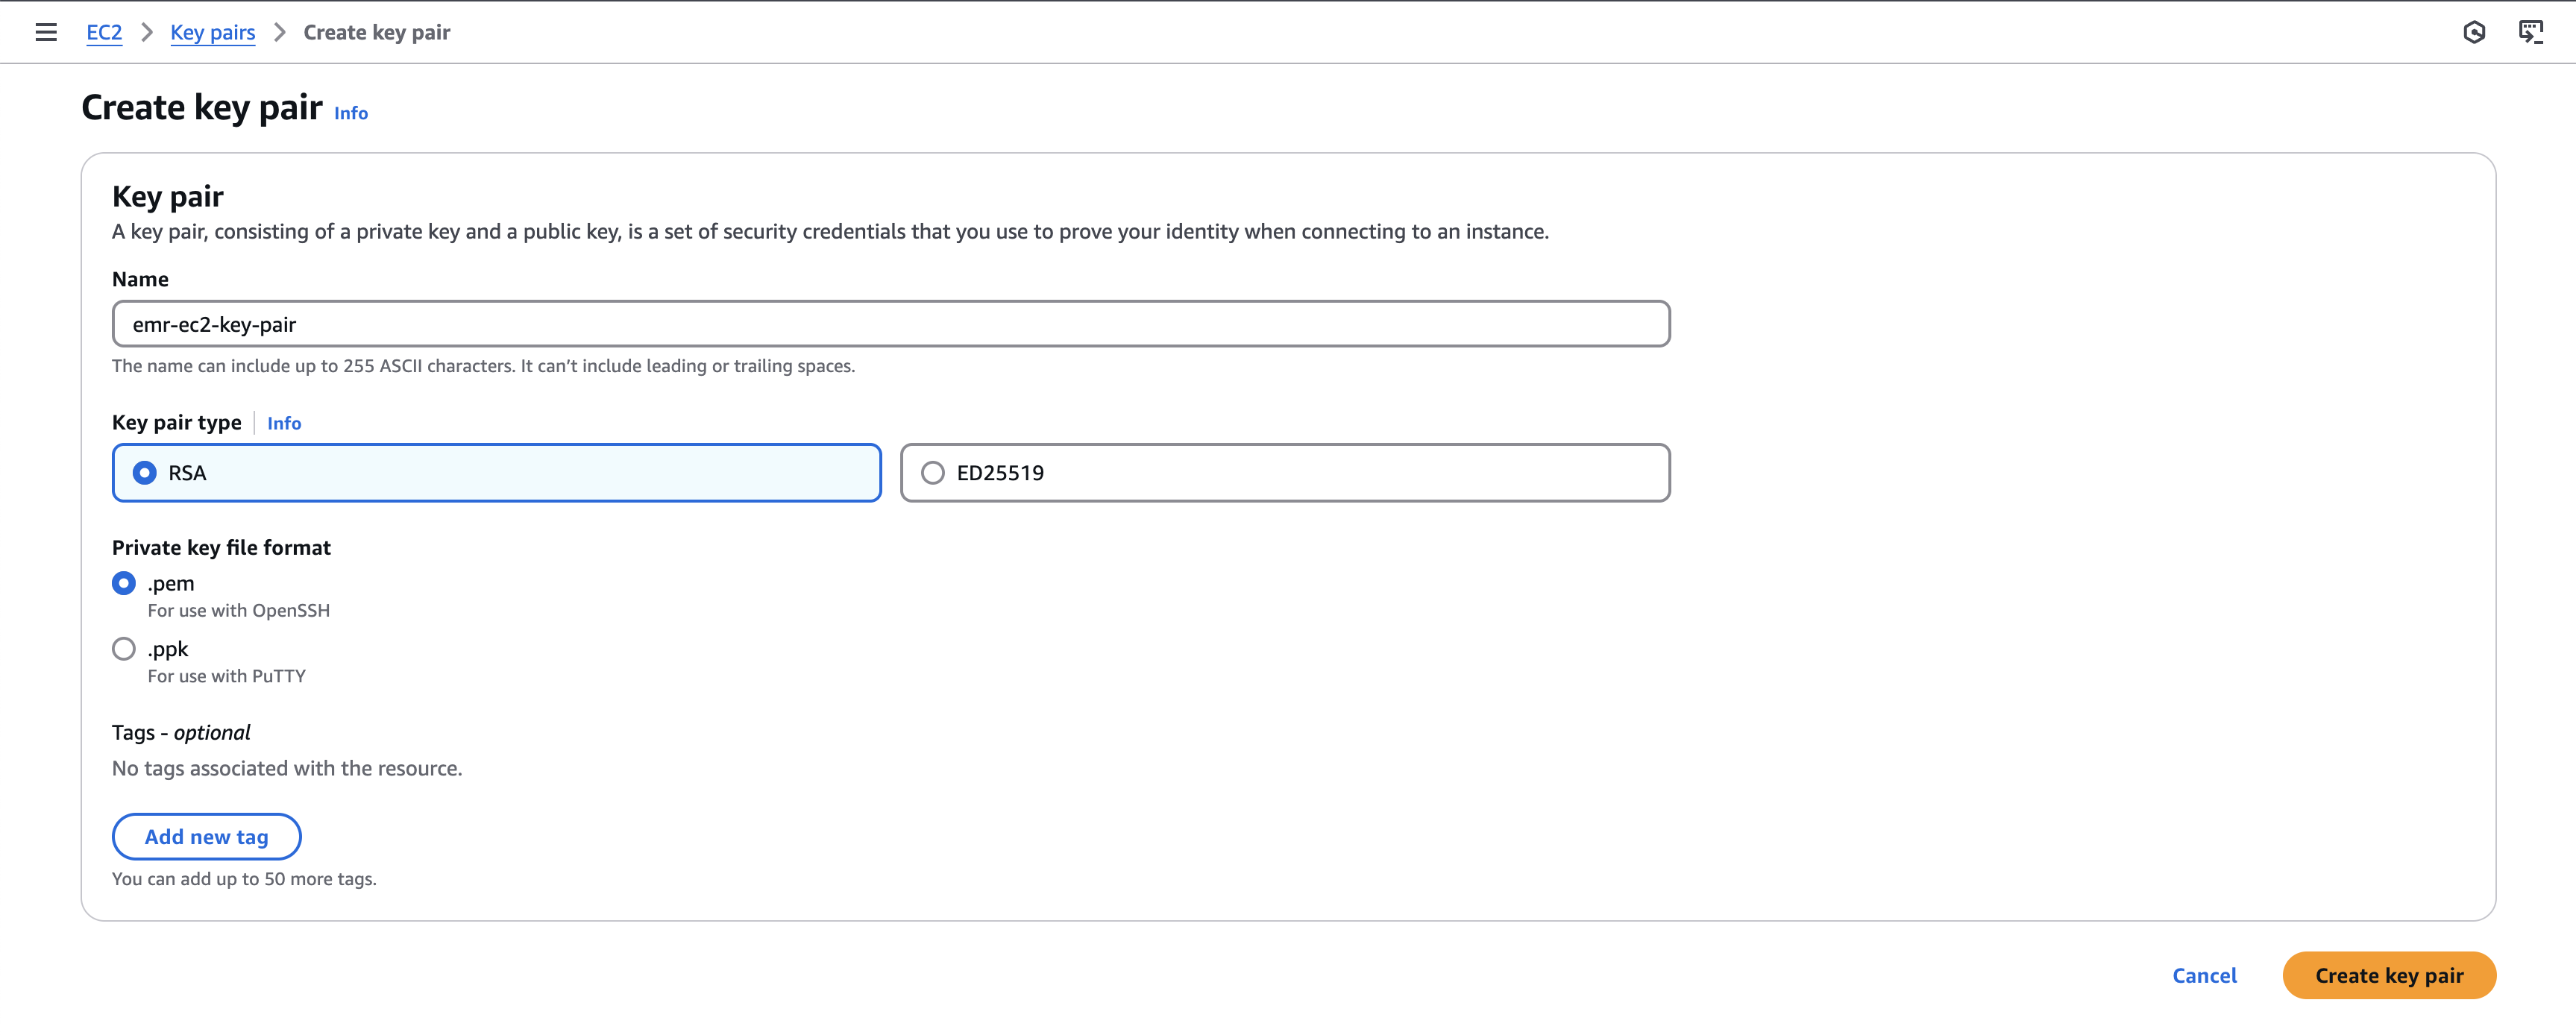Select the RSA key pair type
Viewport: 2576px width, 1035px height.
[146, 473]
